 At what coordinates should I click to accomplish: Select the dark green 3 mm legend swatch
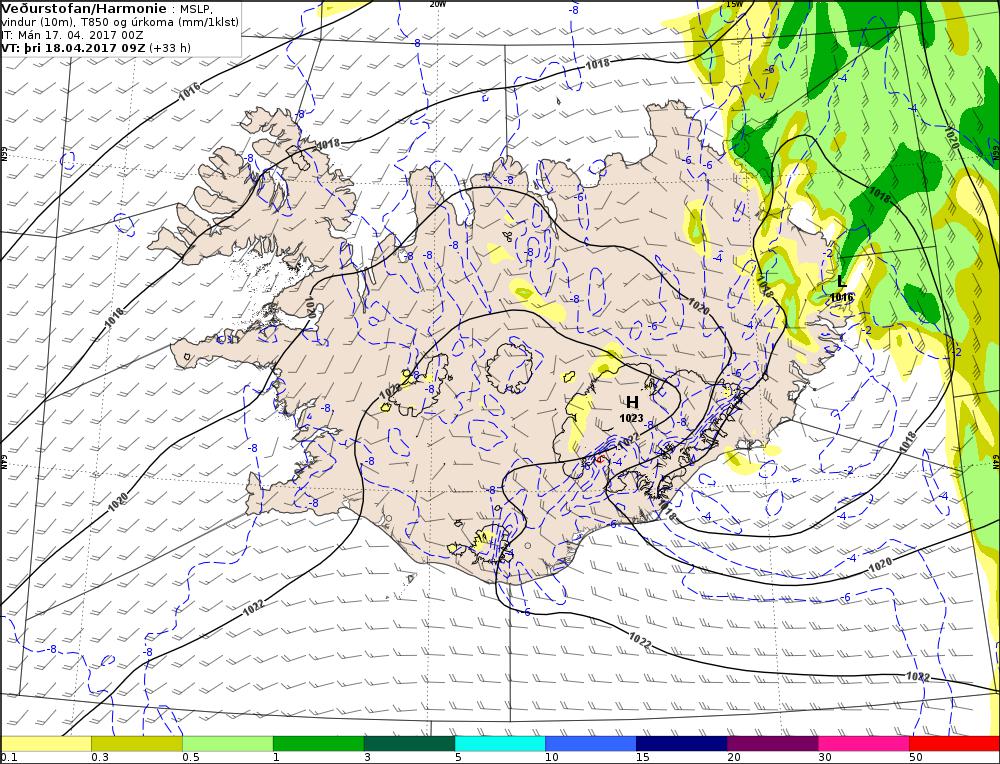(409, 744)
